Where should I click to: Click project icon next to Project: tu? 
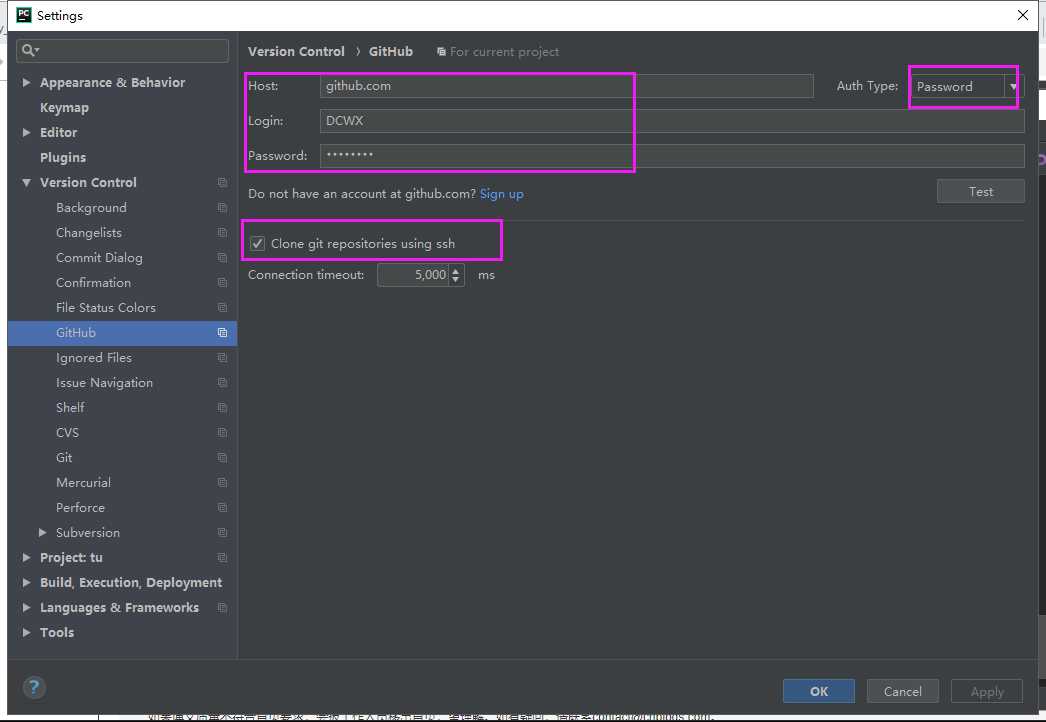pos(222,558)
